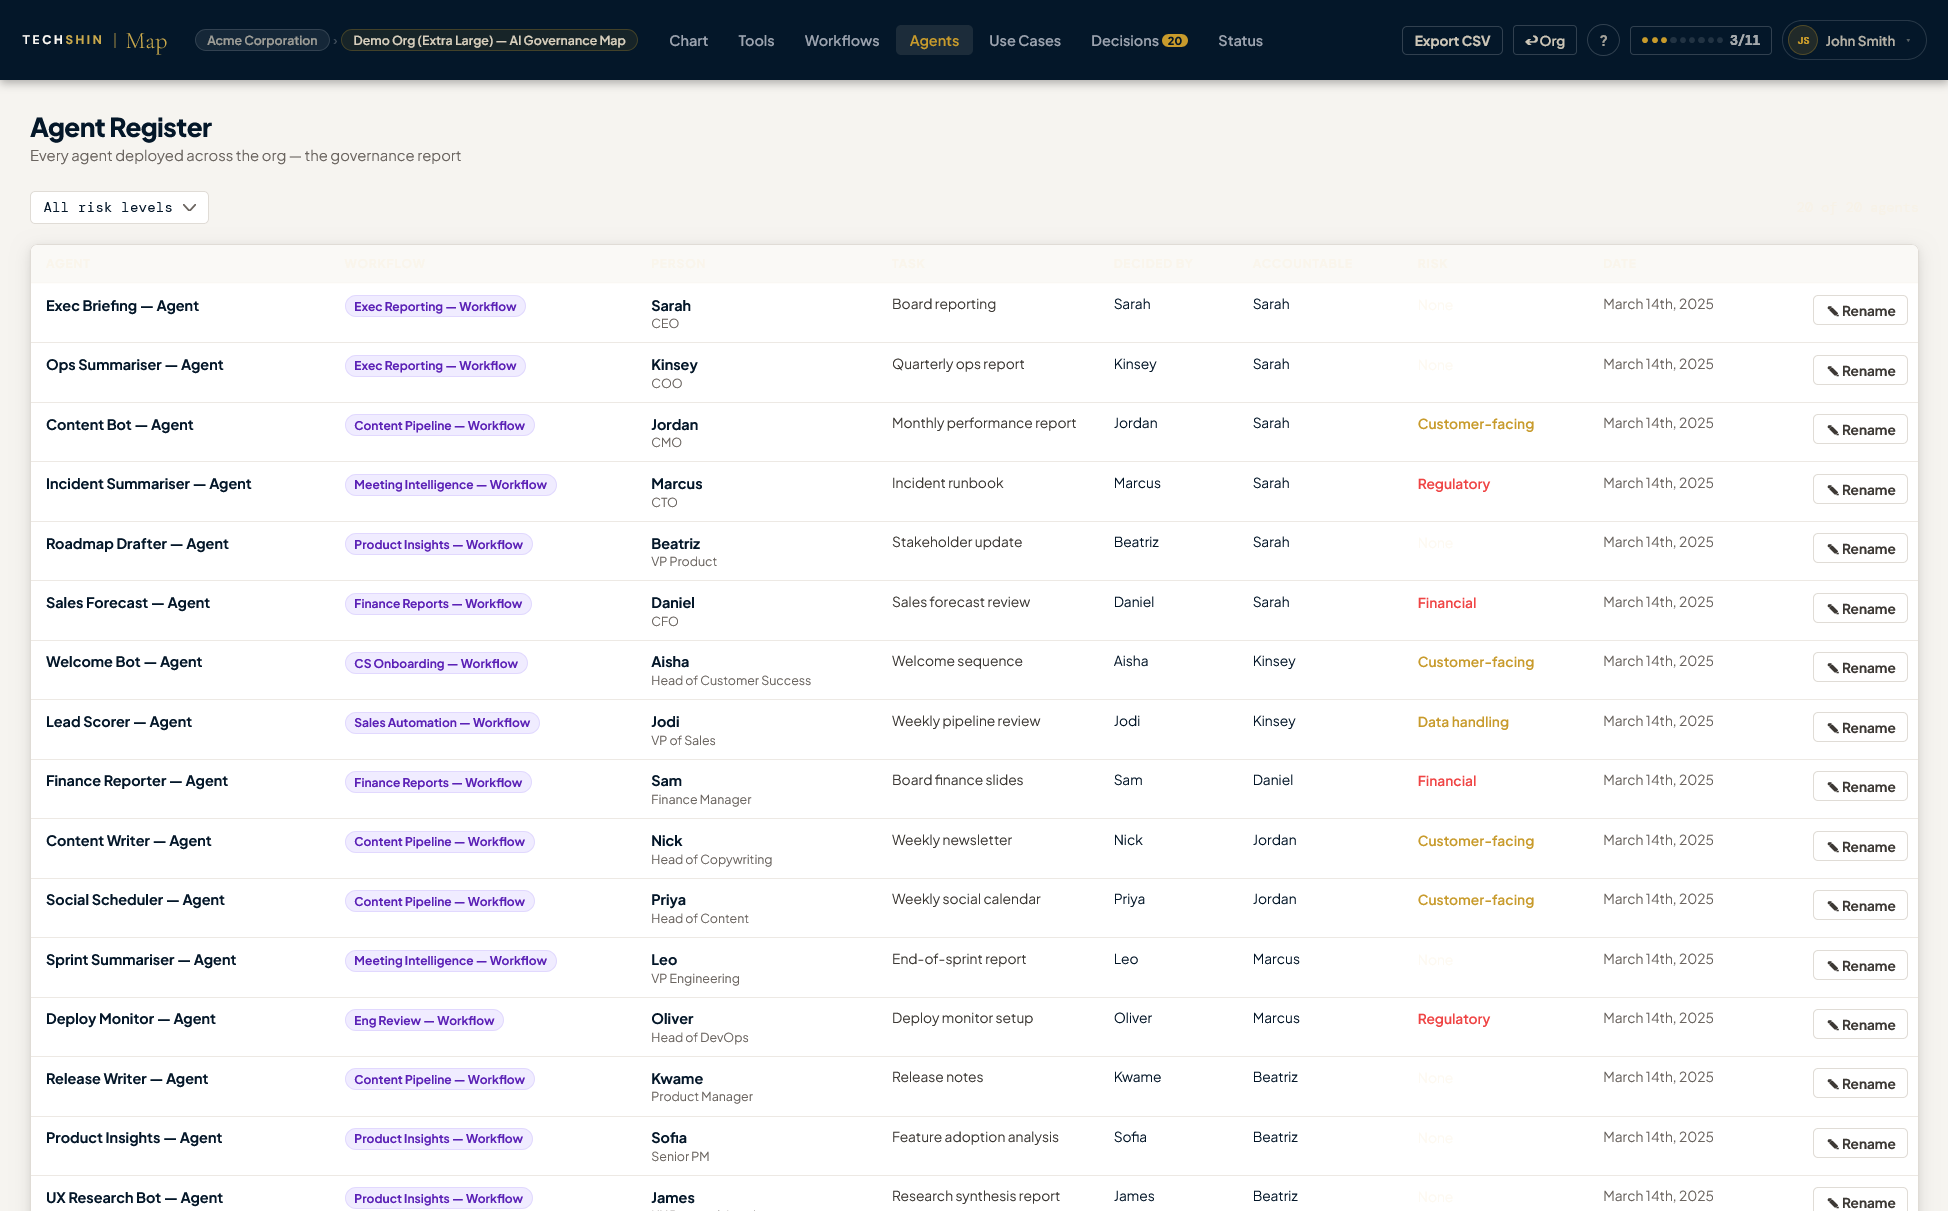The width and height of the screenshot is (1948, 1211).
Task: Click the 3/11 progress dots indicator
Action: tap(1701, 40)
